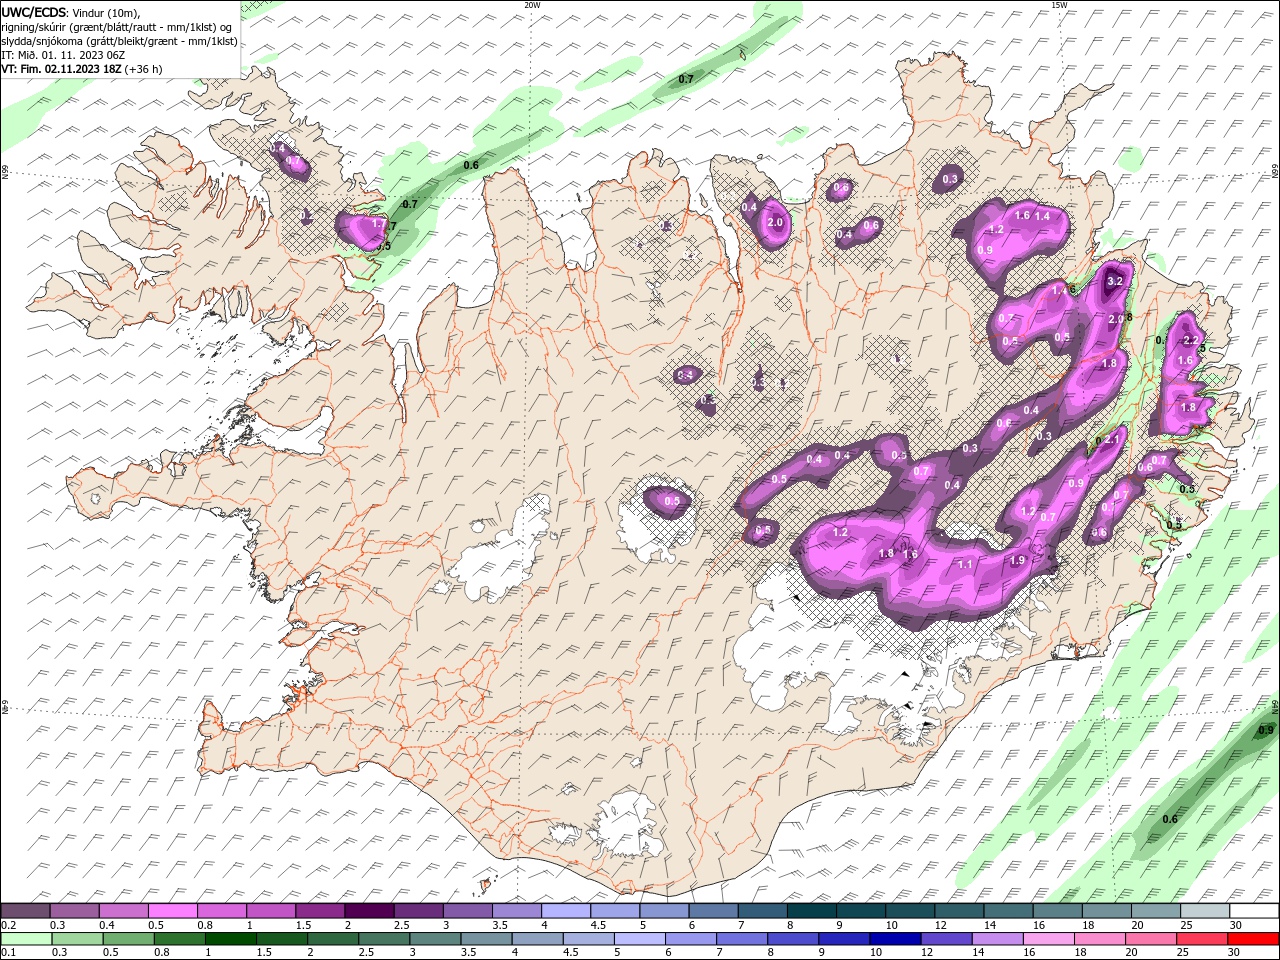Click the '(+36 h)' forecast offset text
The height and width of the screenshot is (960, 1280).
click(x=144, y=69)
